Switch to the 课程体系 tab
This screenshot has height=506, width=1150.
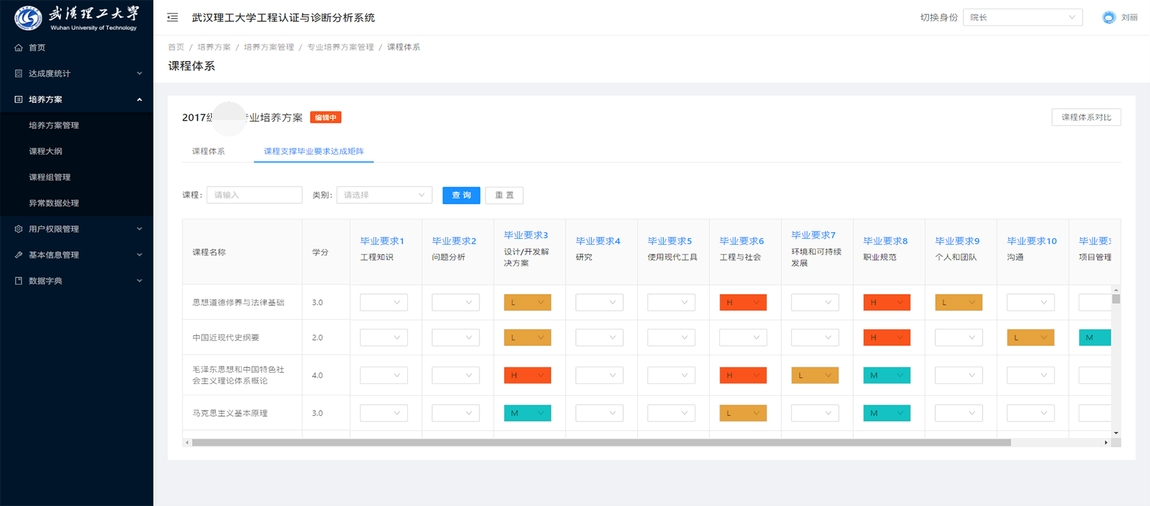coord(208,151)
